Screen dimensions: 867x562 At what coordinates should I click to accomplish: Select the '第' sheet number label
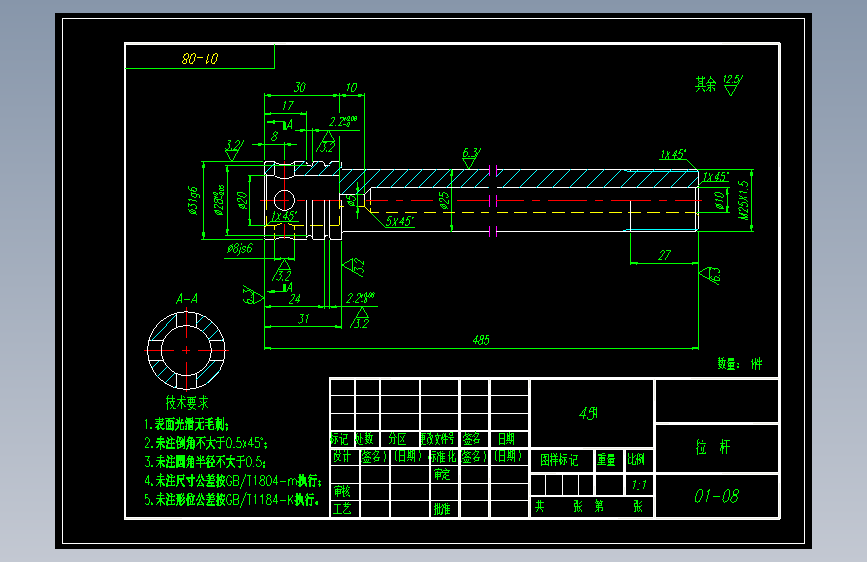point(599,506)
